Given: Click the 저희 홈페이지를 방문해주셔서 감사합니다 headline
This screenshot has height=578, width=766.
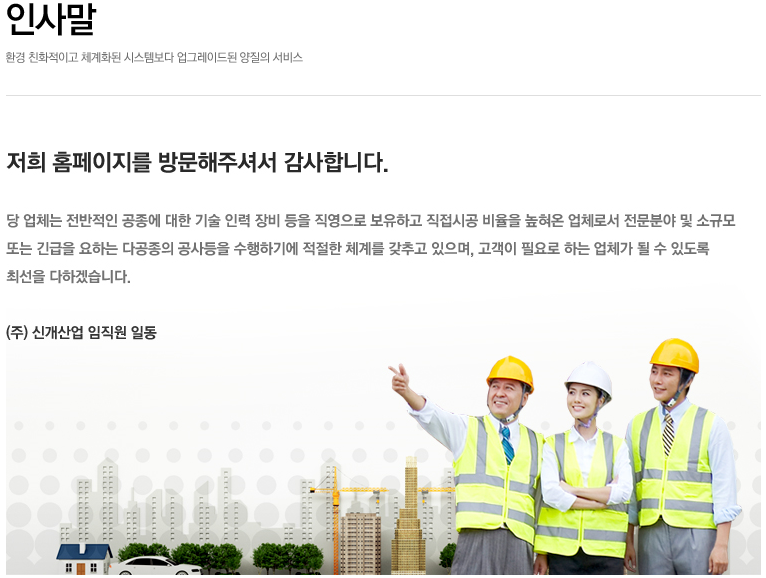Looking at the screenshot, I should (x=197, y=162).
